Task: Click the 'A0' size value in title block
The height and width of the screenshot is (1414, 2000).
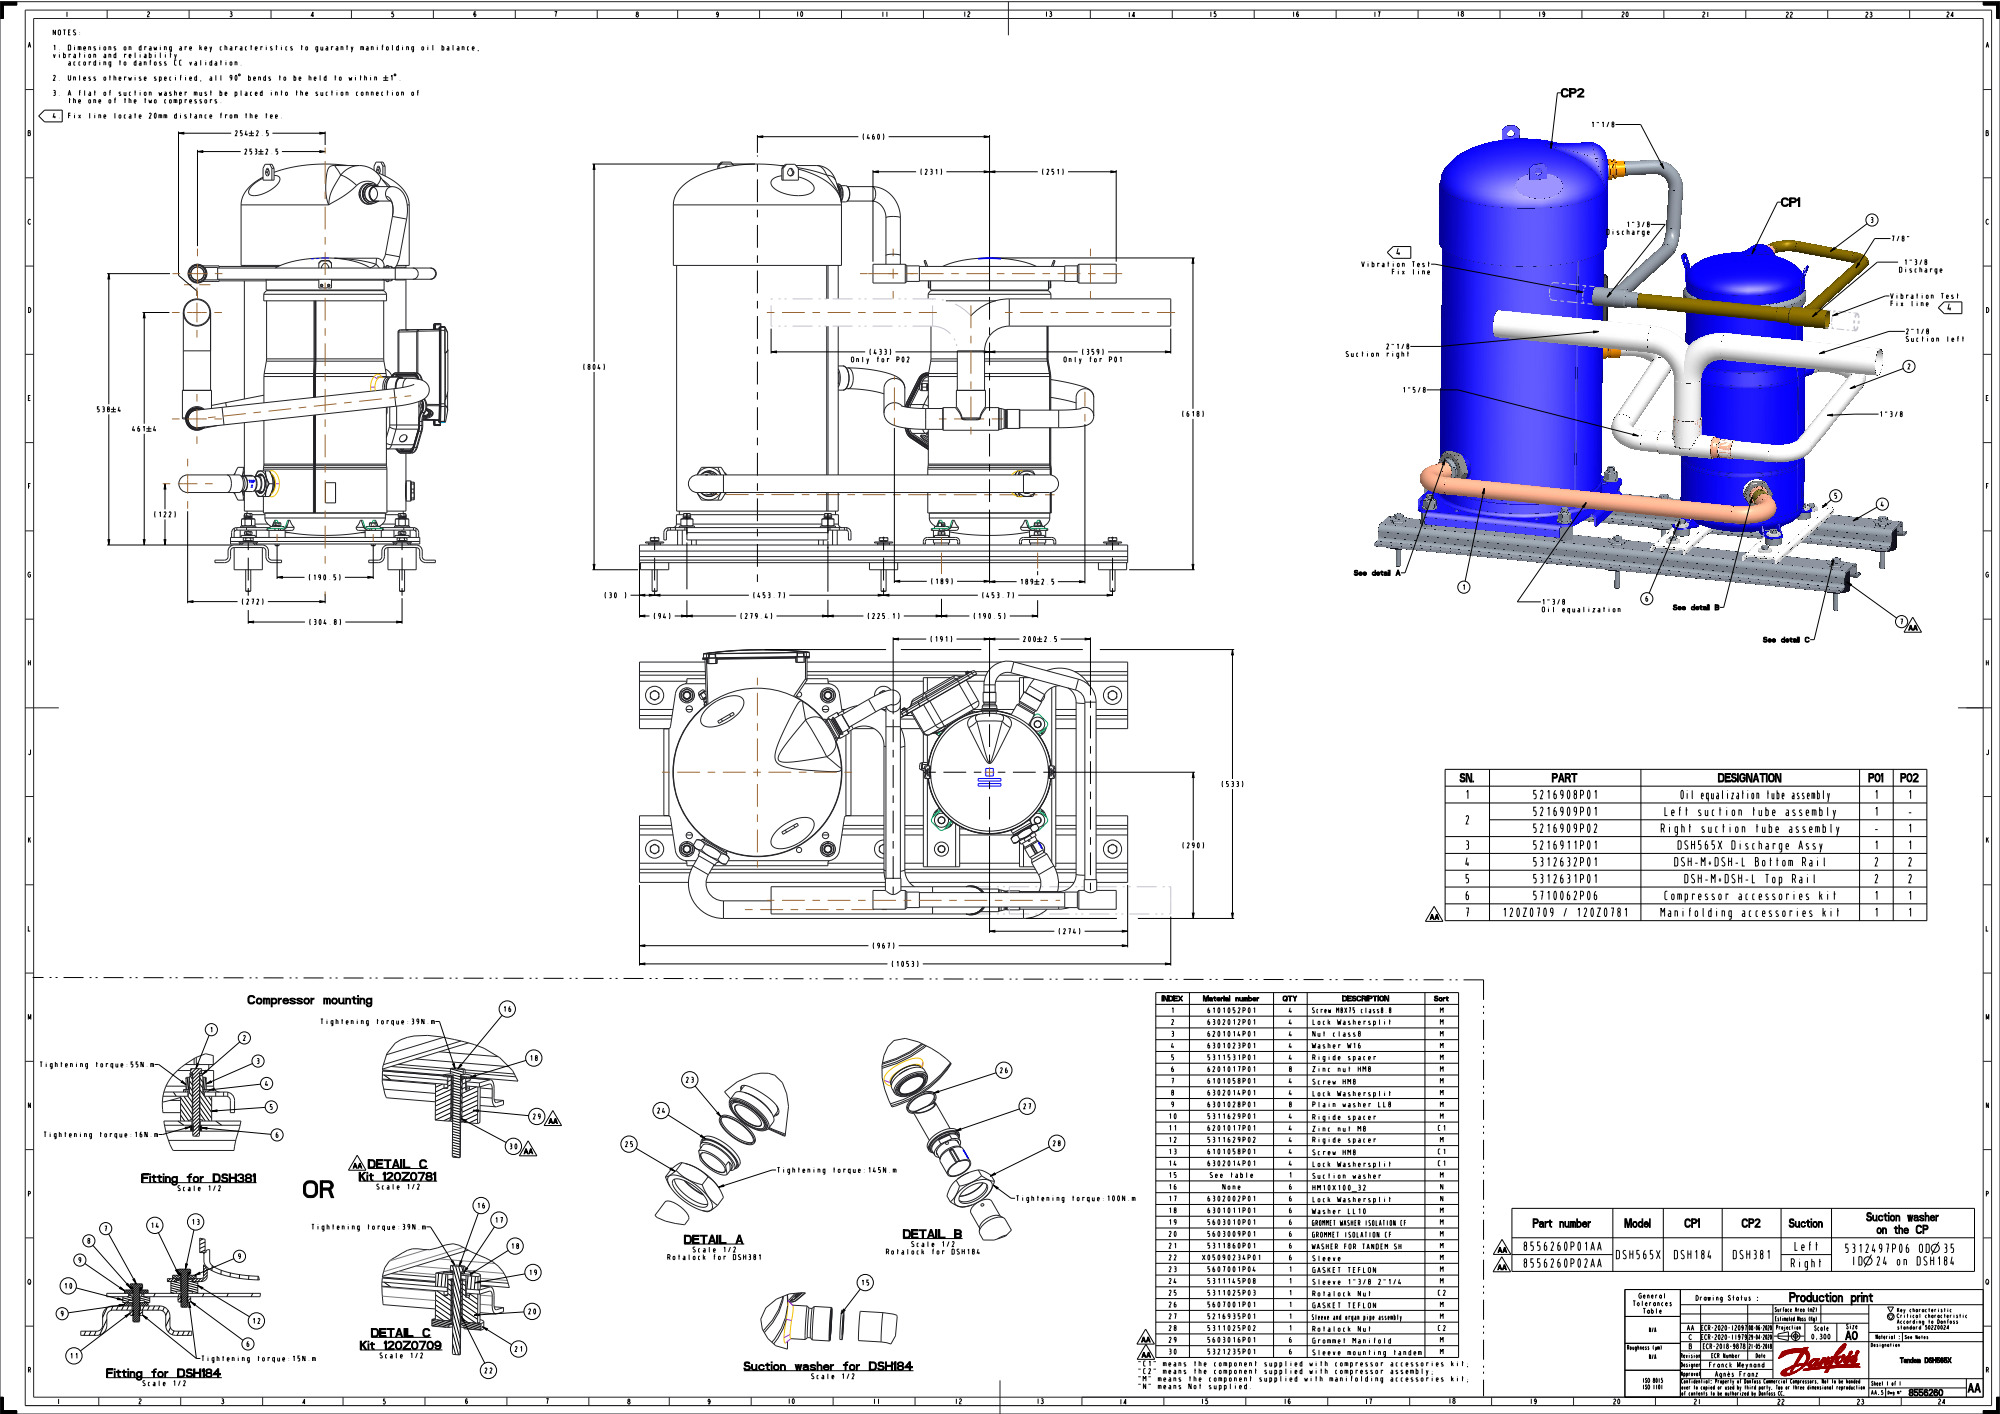Action: [x=1851, y=1336]
